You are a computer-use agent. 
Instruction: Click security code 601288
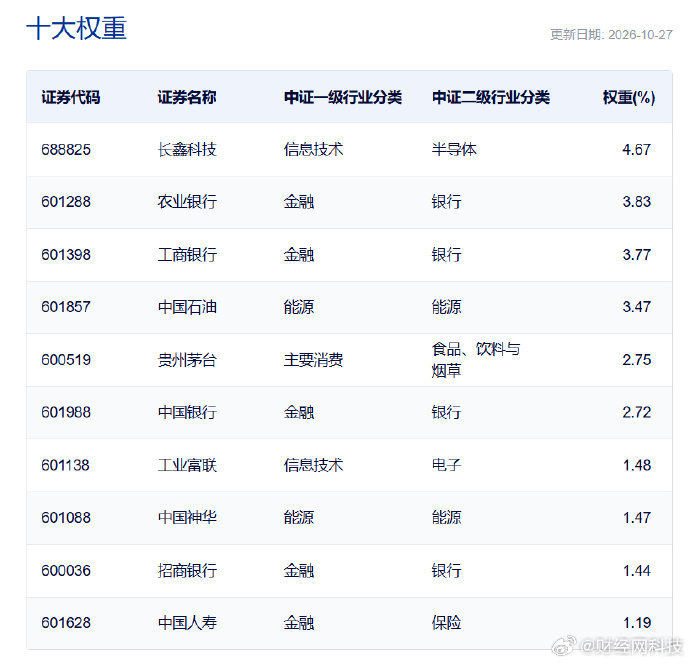tap(66, 202)
